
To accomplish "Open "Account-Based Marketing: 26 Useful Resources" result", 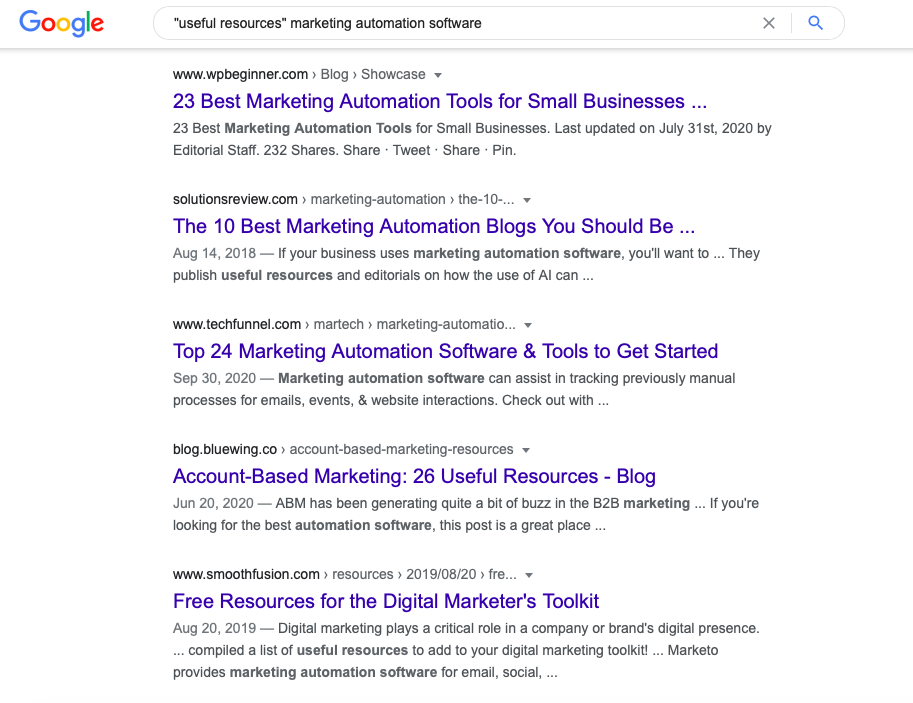I will [x=414, y=476].
